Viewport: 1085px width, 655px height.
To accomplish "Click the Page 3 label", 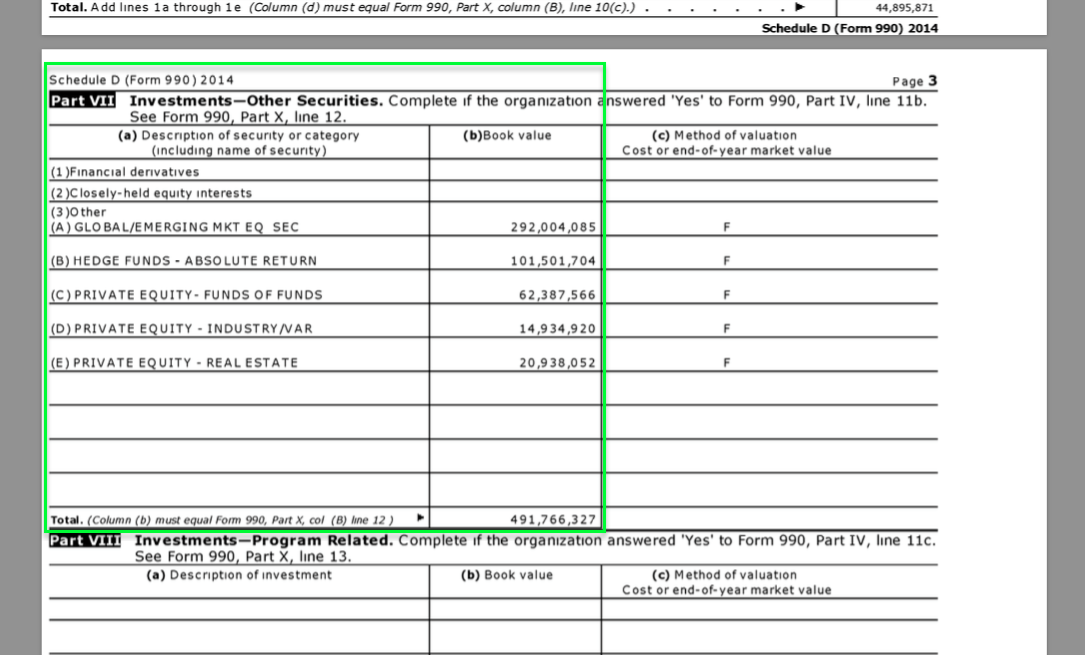I will tap(914, 81).
